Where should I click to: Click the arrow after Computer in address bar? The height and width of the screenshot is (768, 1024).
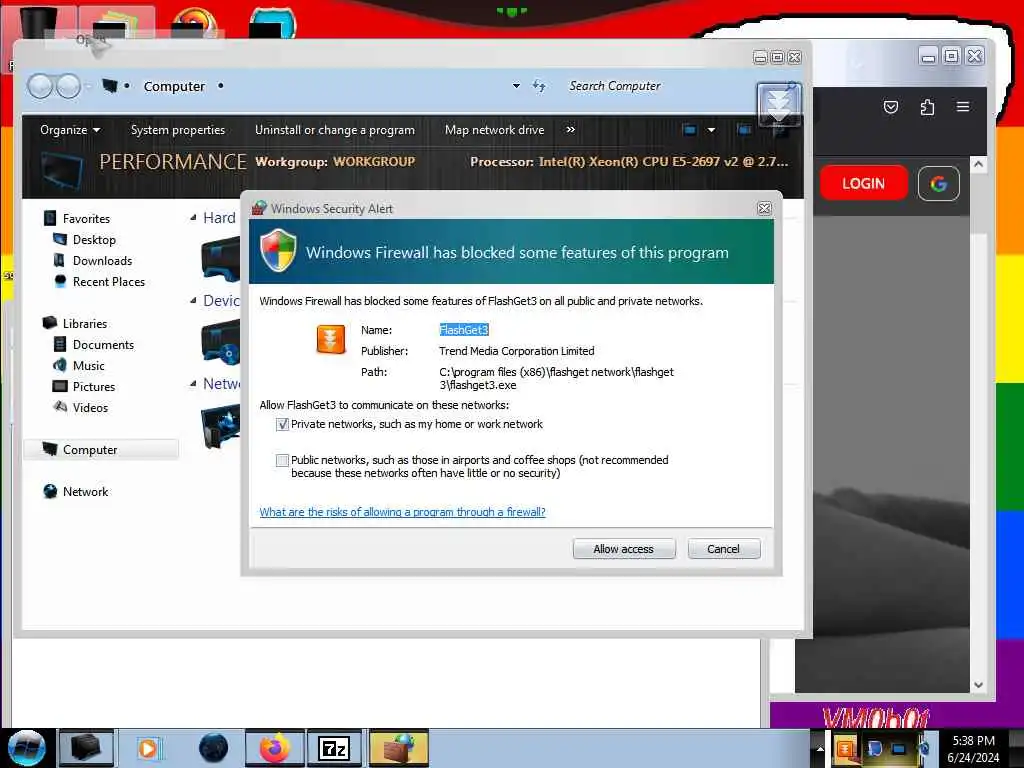tap(221, 86)
